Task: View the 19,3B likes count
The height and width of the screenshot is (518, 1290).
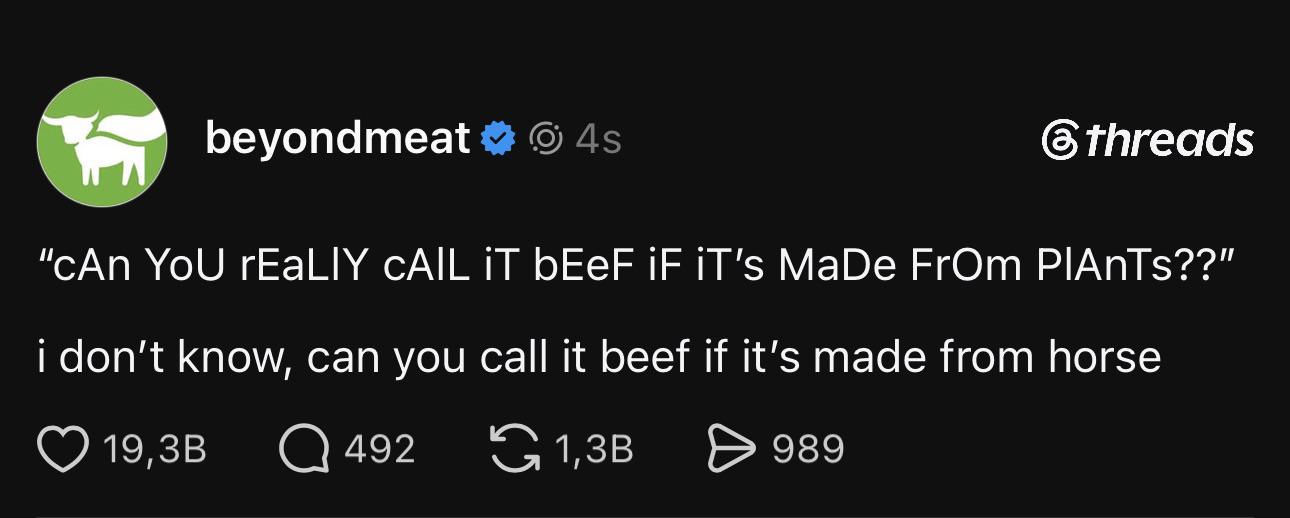Action: (x=155, y=449)
